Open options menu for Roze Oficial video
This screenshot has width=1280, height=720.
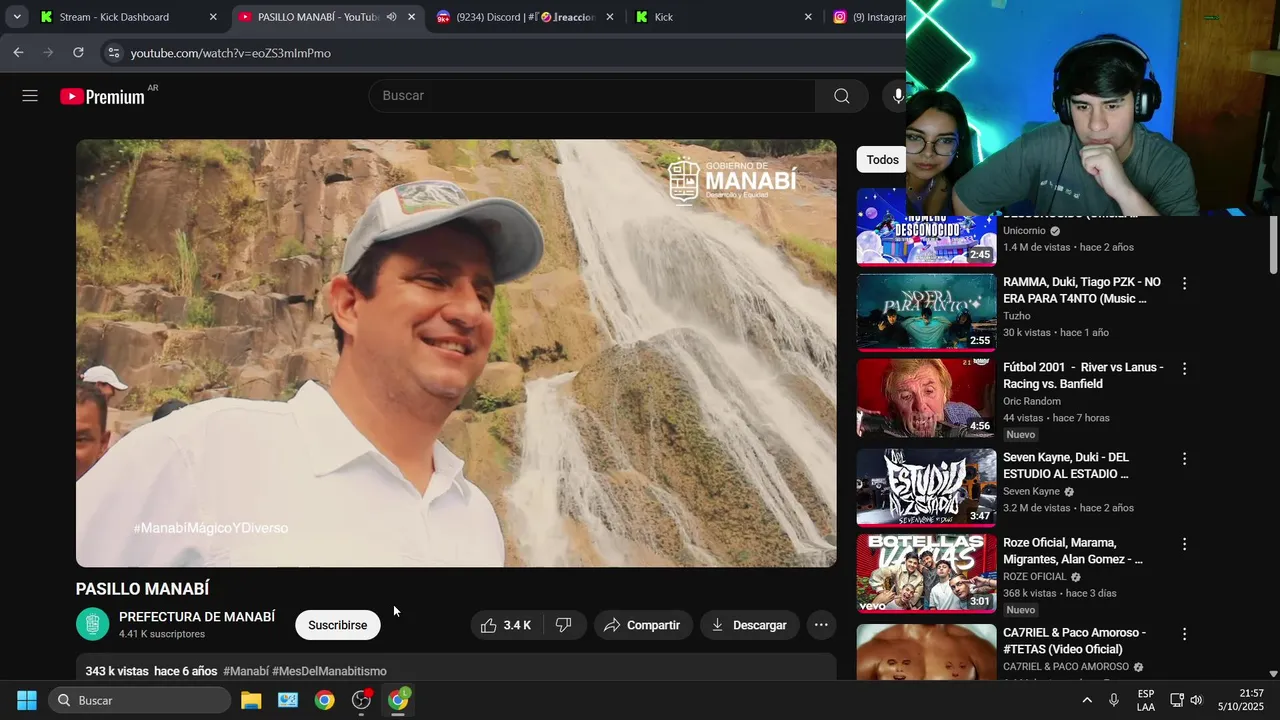(1184, 544)
